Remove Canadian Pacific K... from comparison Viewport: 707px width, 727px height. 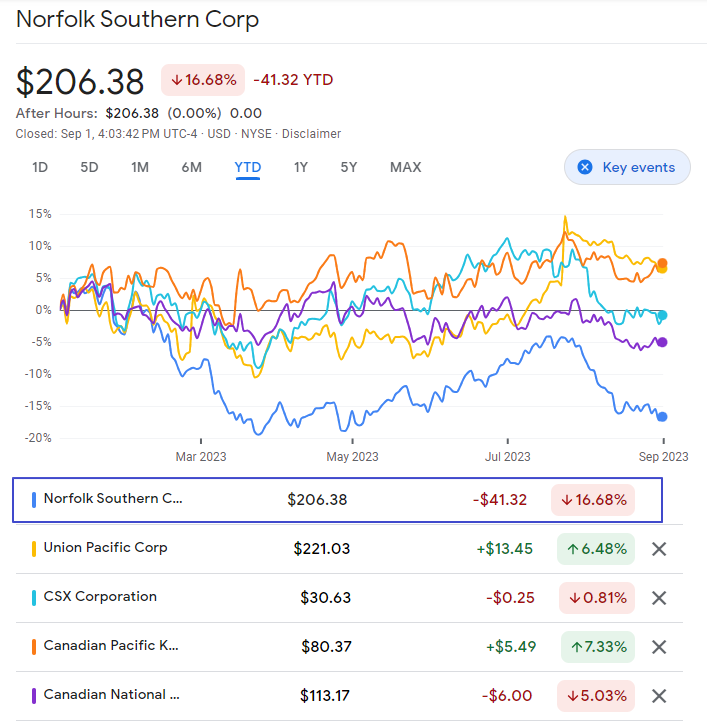click(x=659, y=647)
